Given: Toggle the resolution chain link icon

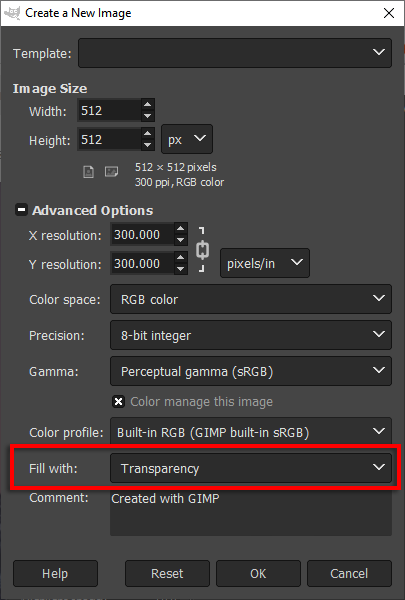Looking at the screenshot, I should tap(202, 249).
